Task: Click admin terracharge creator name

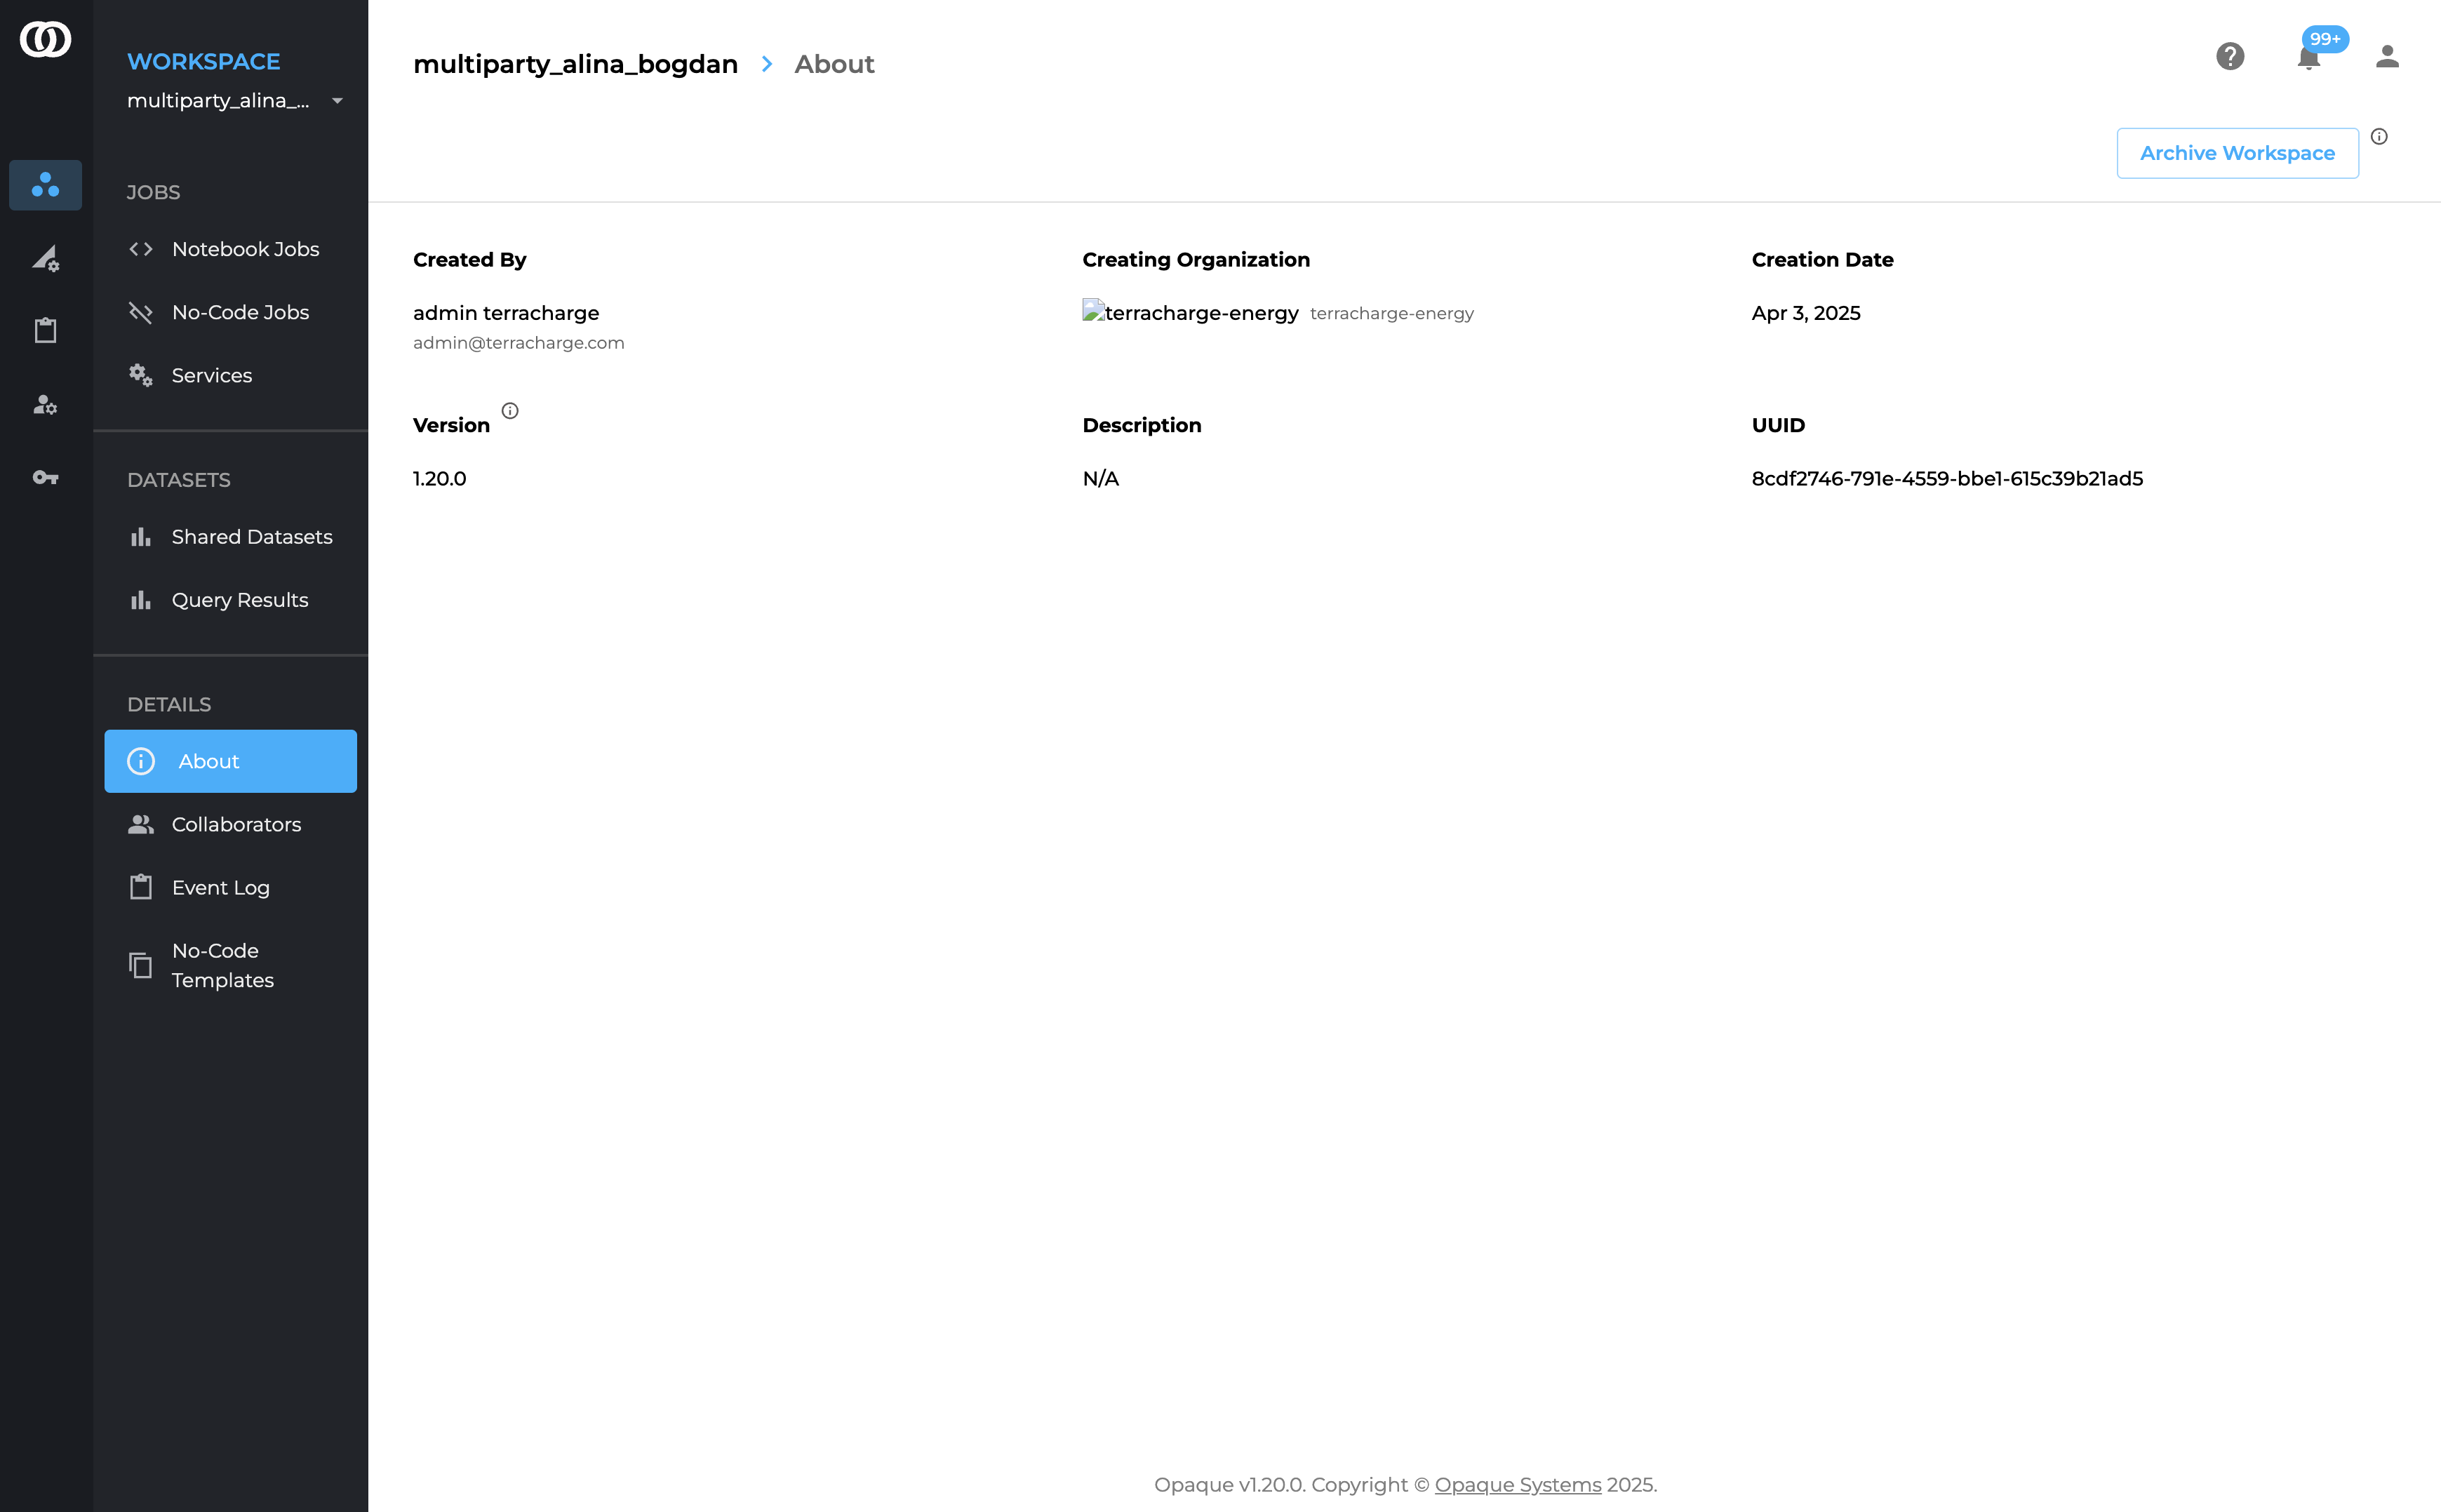Action: click(506, 313)
